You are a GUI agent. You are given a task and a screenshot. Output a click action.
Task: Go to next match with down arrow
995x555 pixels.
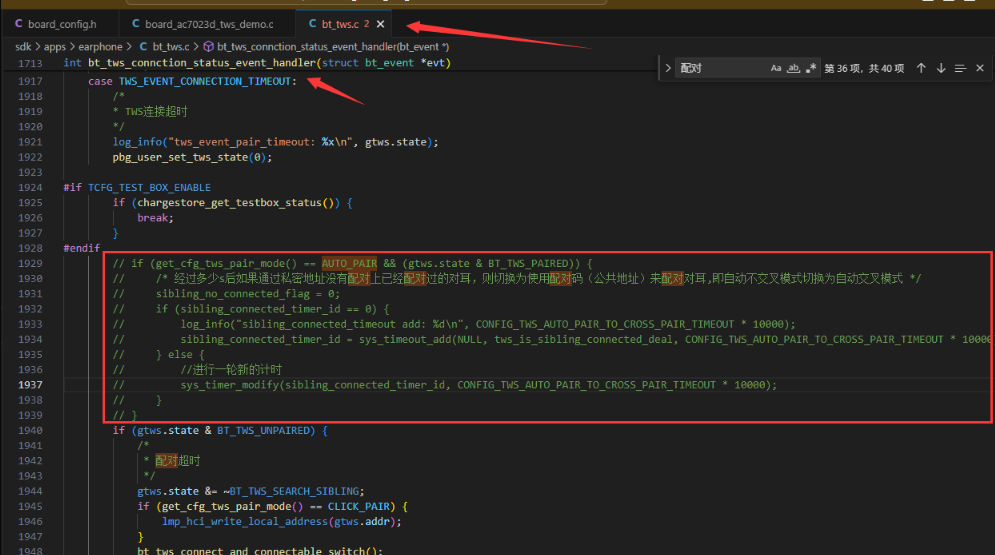tap(941, 68)
